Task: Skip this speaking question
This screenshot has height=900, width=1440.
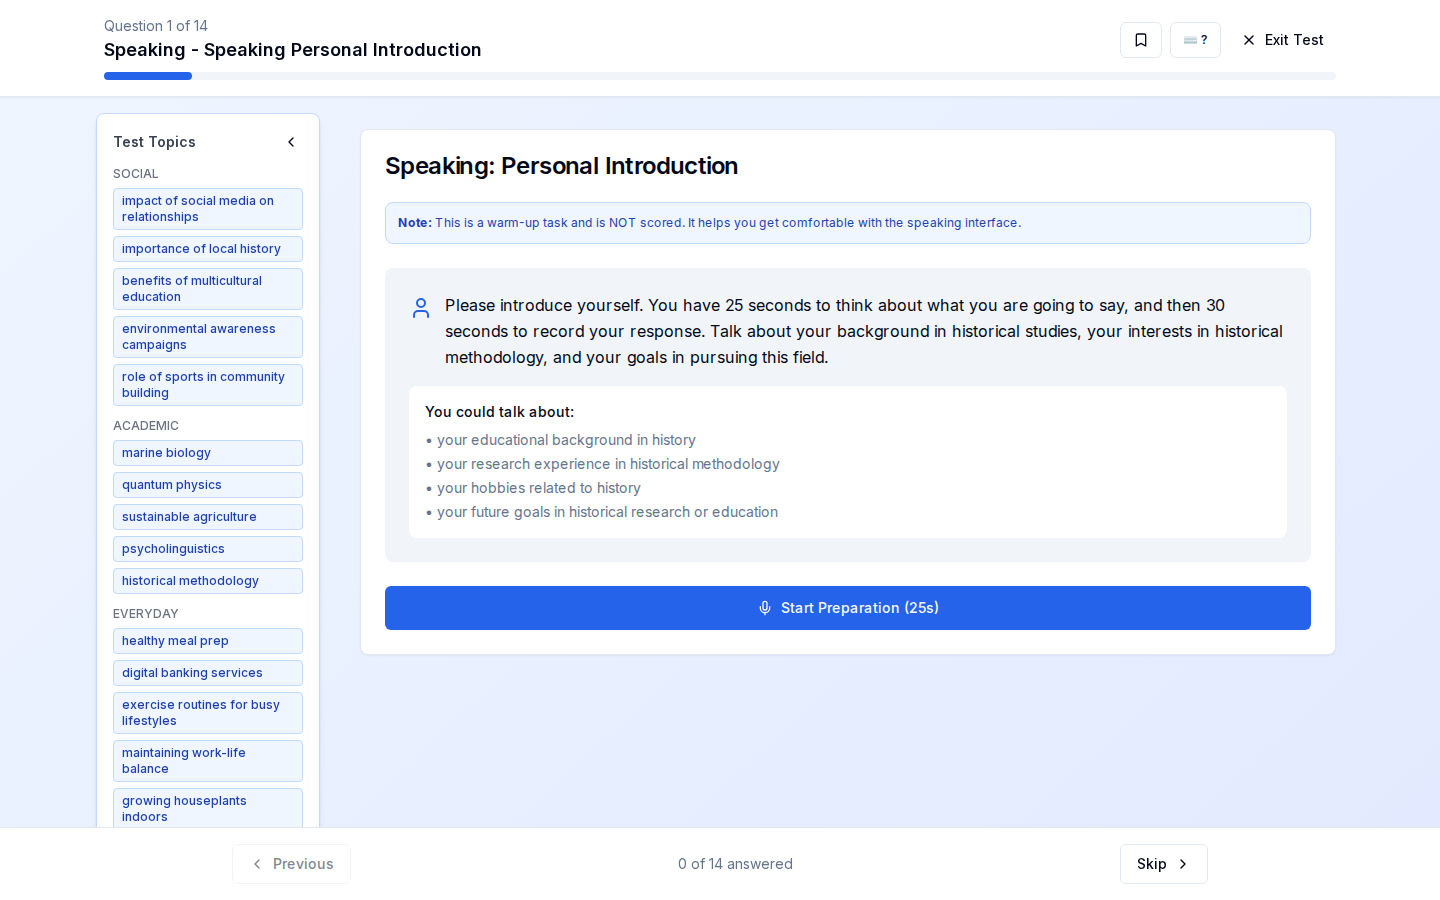Action: [x=1163, y=864]
